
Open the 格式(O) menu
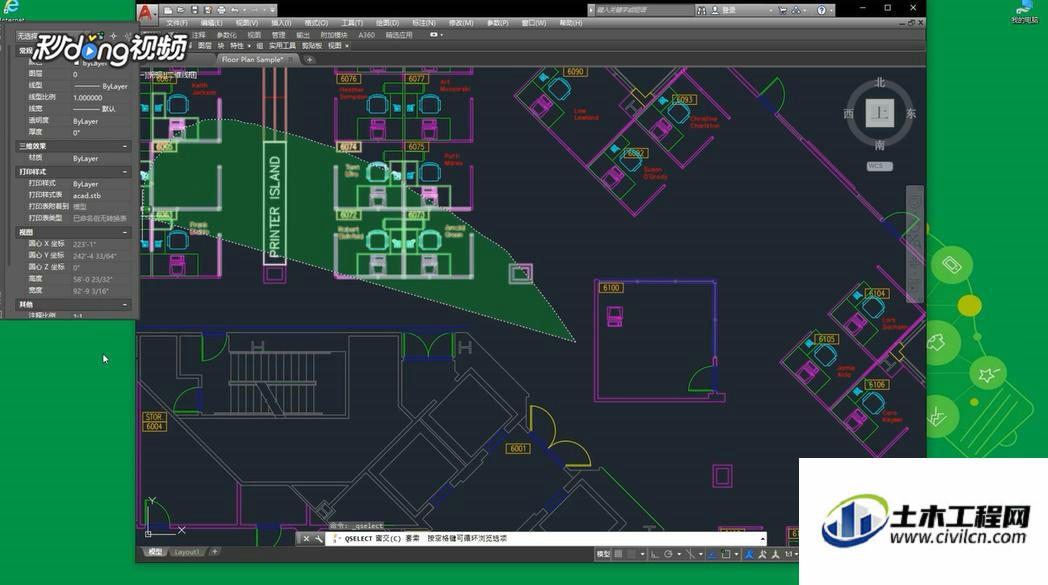click(316, 23)
